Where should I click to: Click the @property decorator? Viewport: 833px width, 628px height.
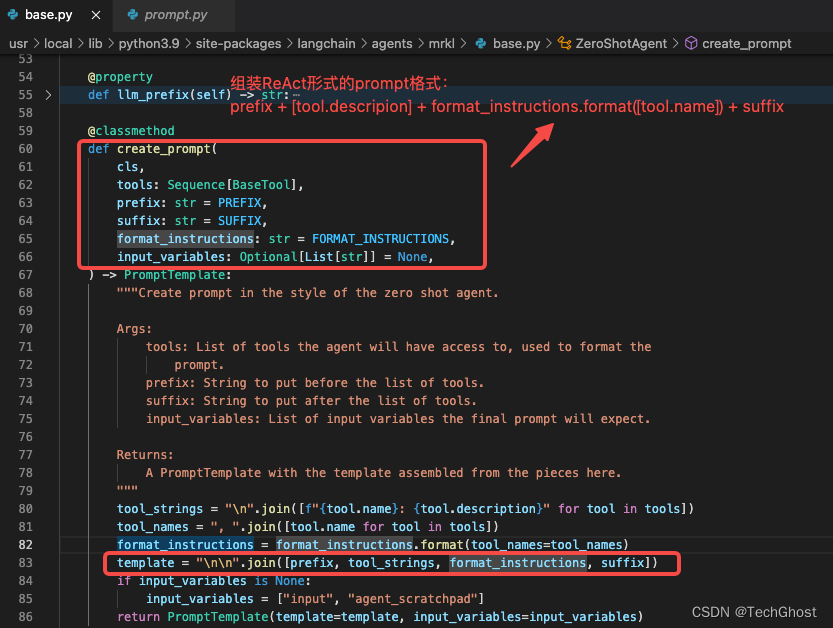click(120, 77)
